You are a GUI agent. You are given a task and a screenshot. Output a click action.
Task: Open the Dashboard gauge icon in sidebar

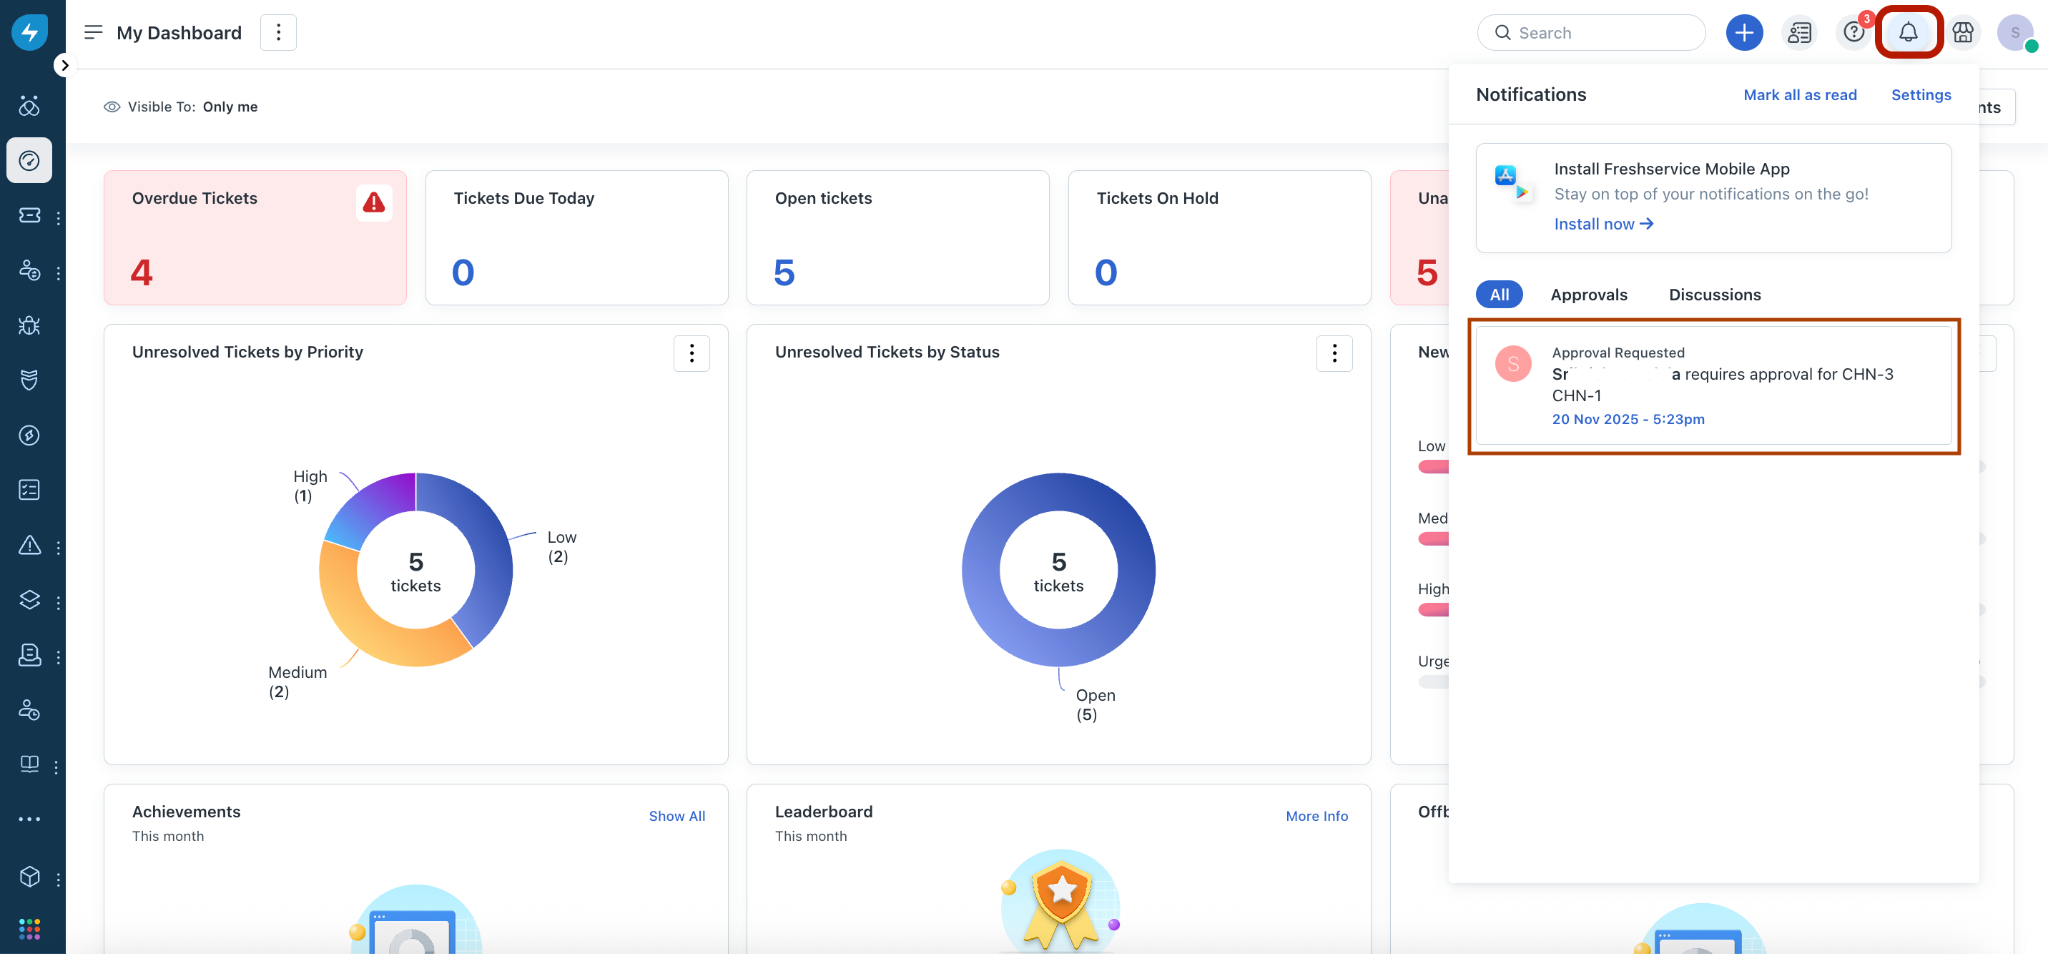(29, 160)
